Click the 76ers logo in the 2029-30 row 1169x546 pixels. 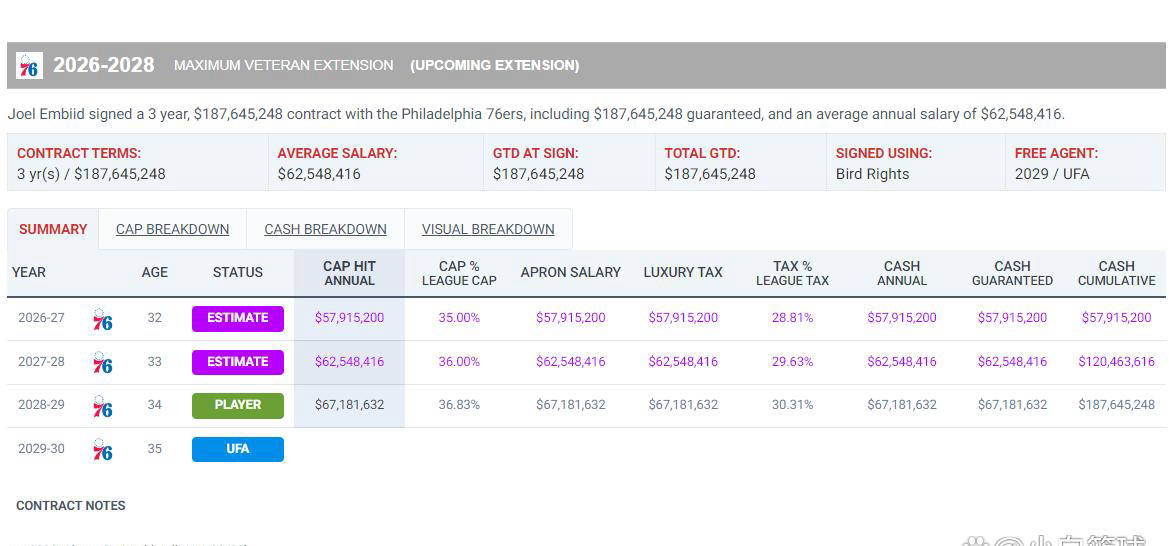102,450
